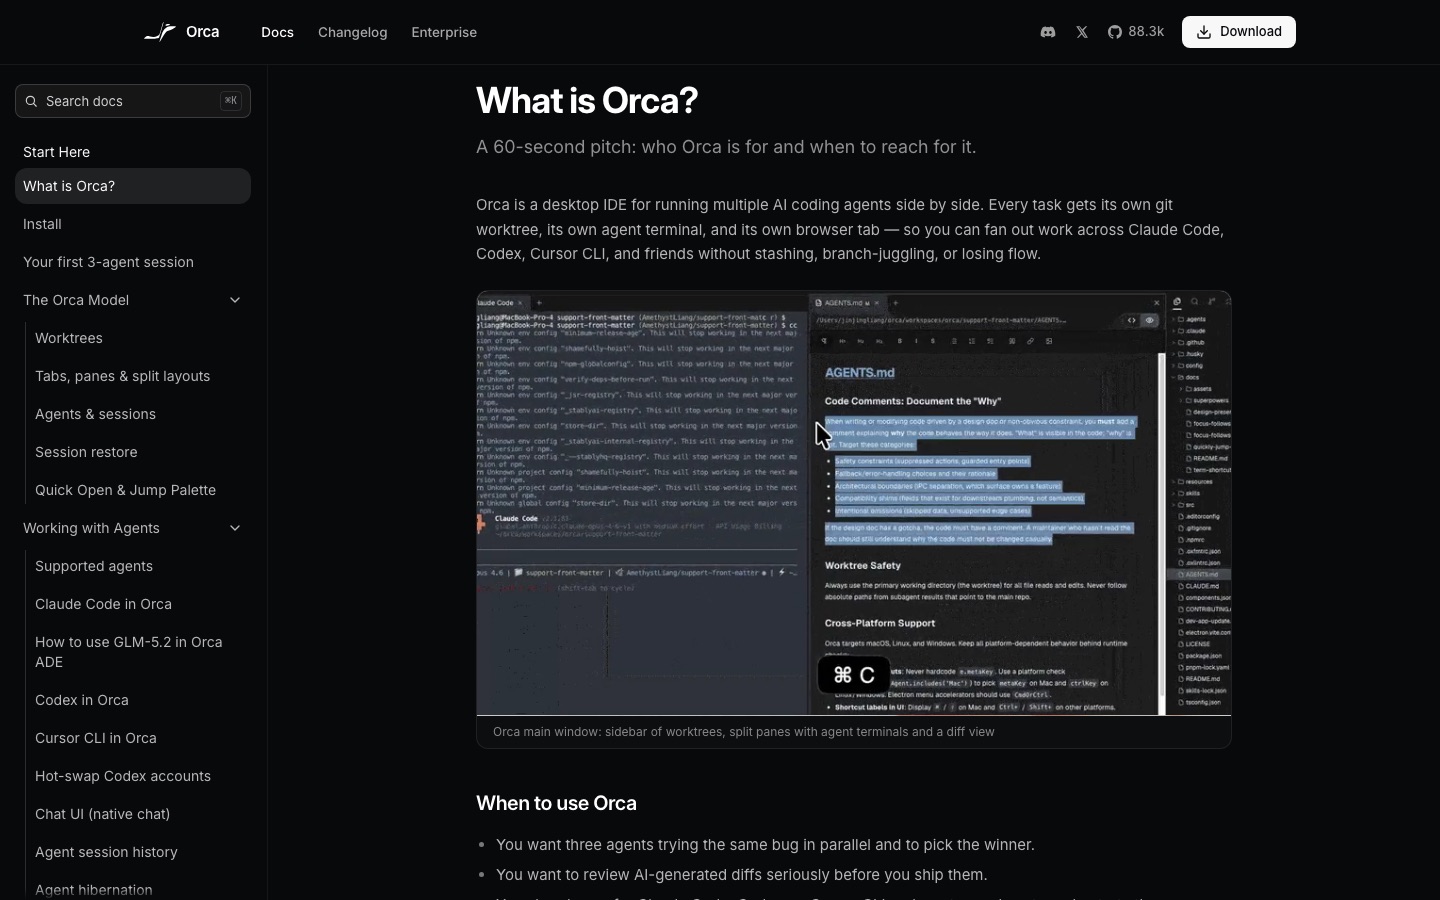This screenshot has width=1440, height=900.
Task: Click the Orca brand name text
Action: (x=203, y=32)
